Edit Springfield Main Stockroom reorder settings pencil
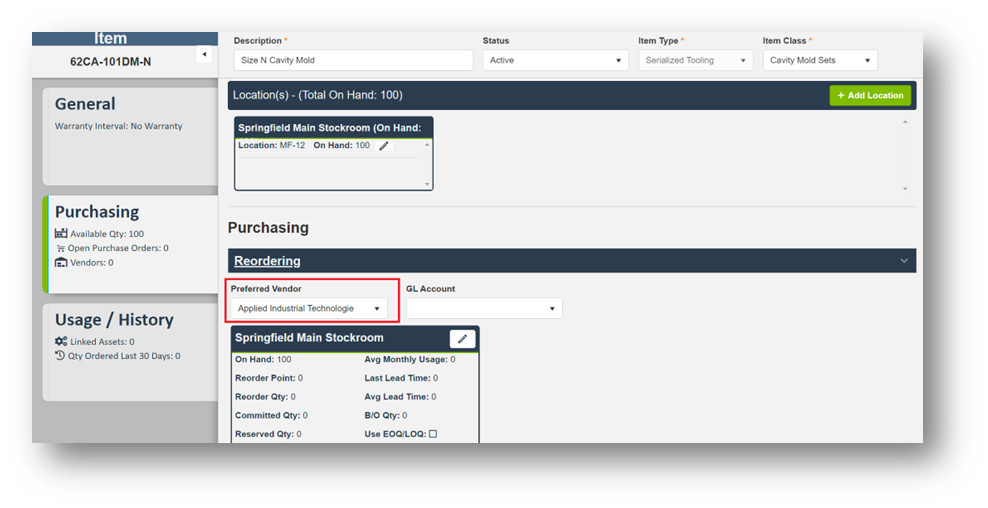This screenshot has width=988, height=508. [x=462, y=339]
